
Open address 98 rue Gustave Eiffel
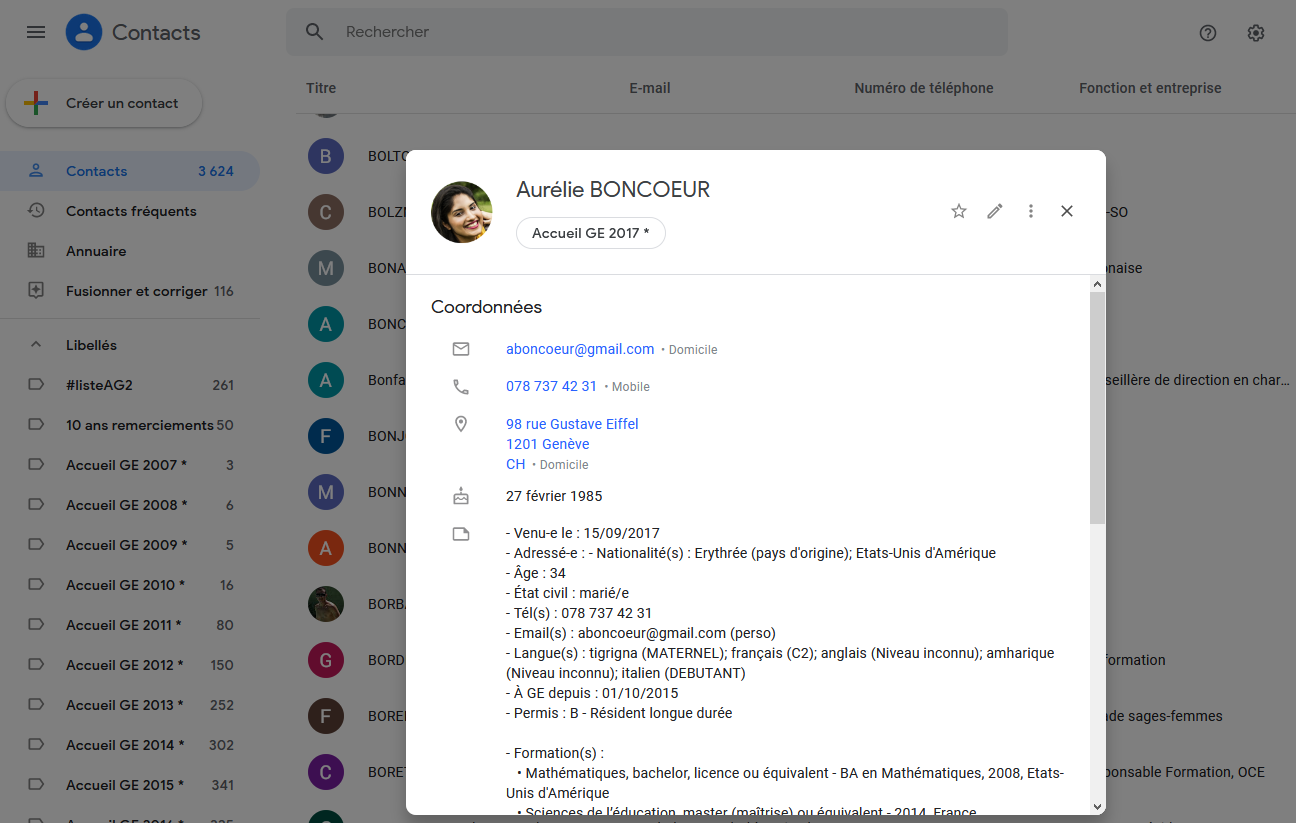pyautogui.click(x=572, y=424)
